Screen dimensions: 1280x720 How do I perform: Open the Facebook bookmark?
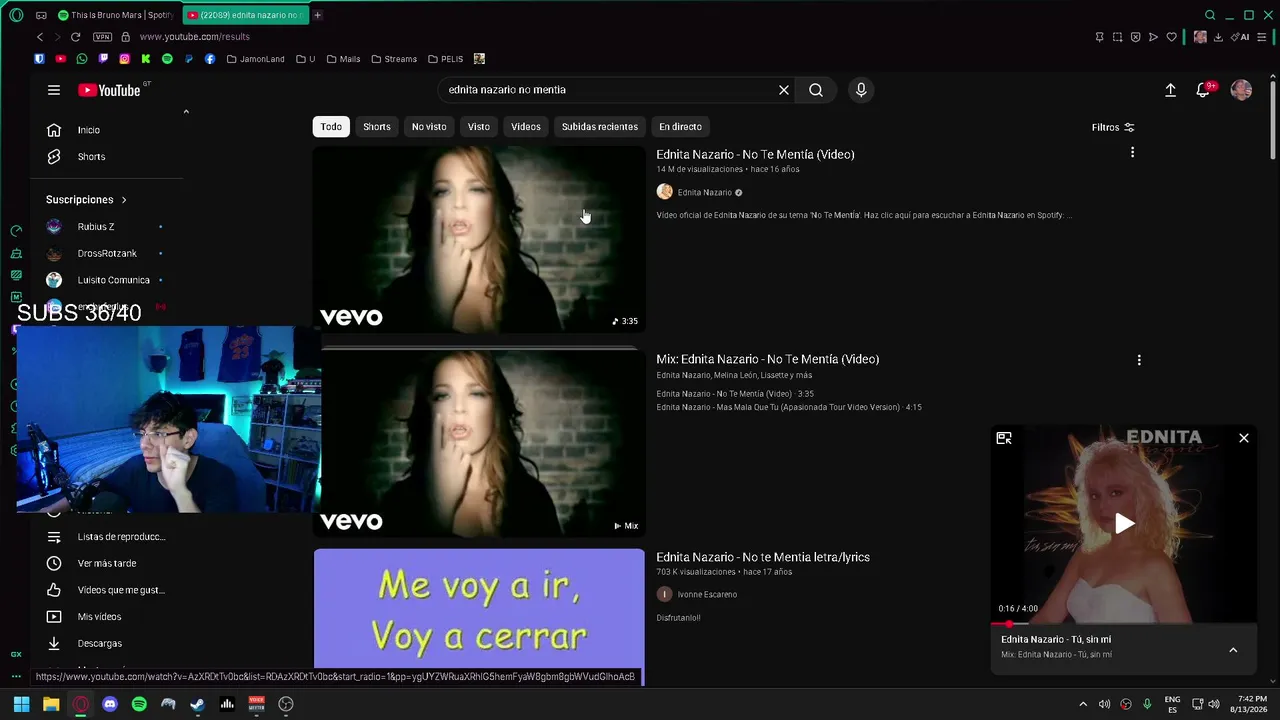click(x=209, y=59)
